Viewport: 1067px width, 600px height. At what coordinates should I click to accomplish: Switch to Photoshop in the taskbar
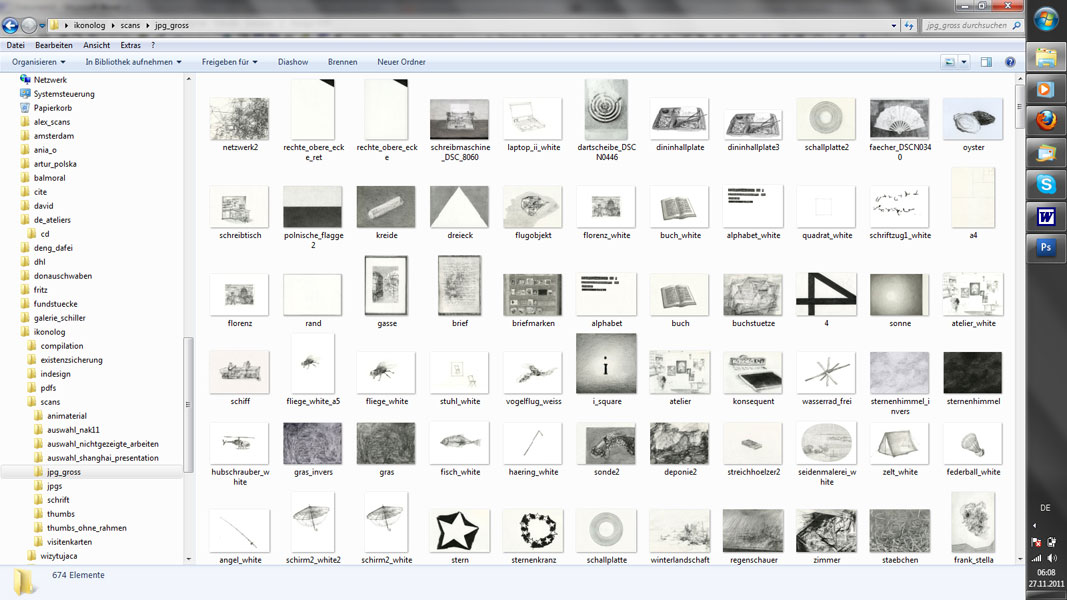(x=1046, y=247)
